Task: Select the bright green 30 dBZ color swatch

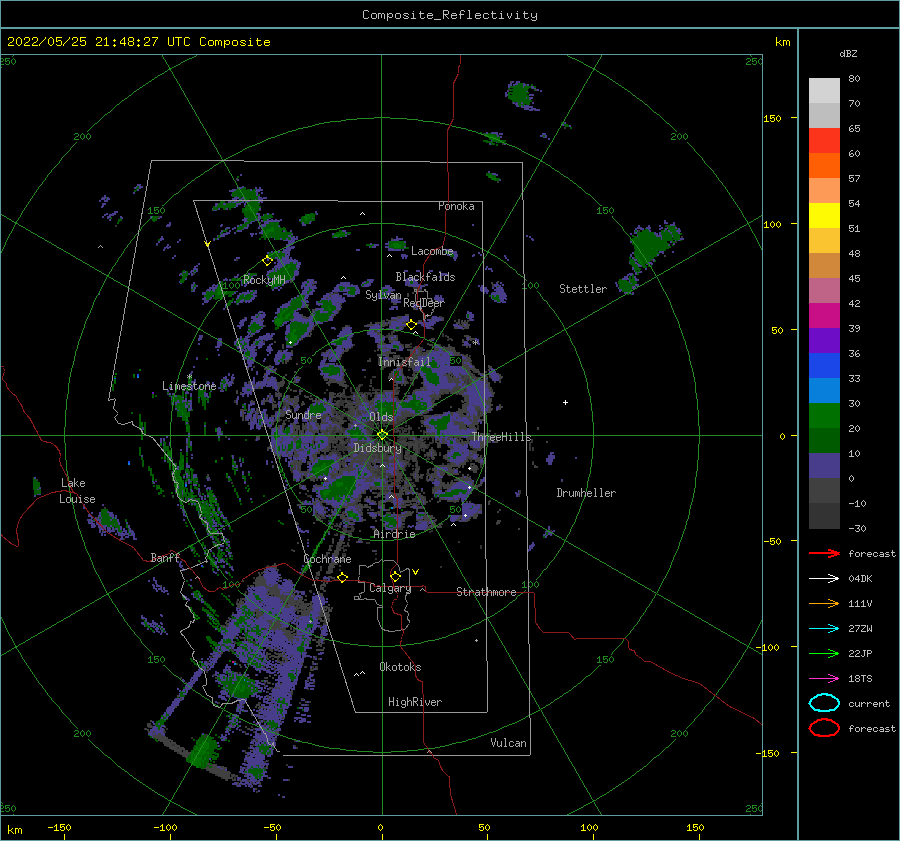Action: [824, 416]
